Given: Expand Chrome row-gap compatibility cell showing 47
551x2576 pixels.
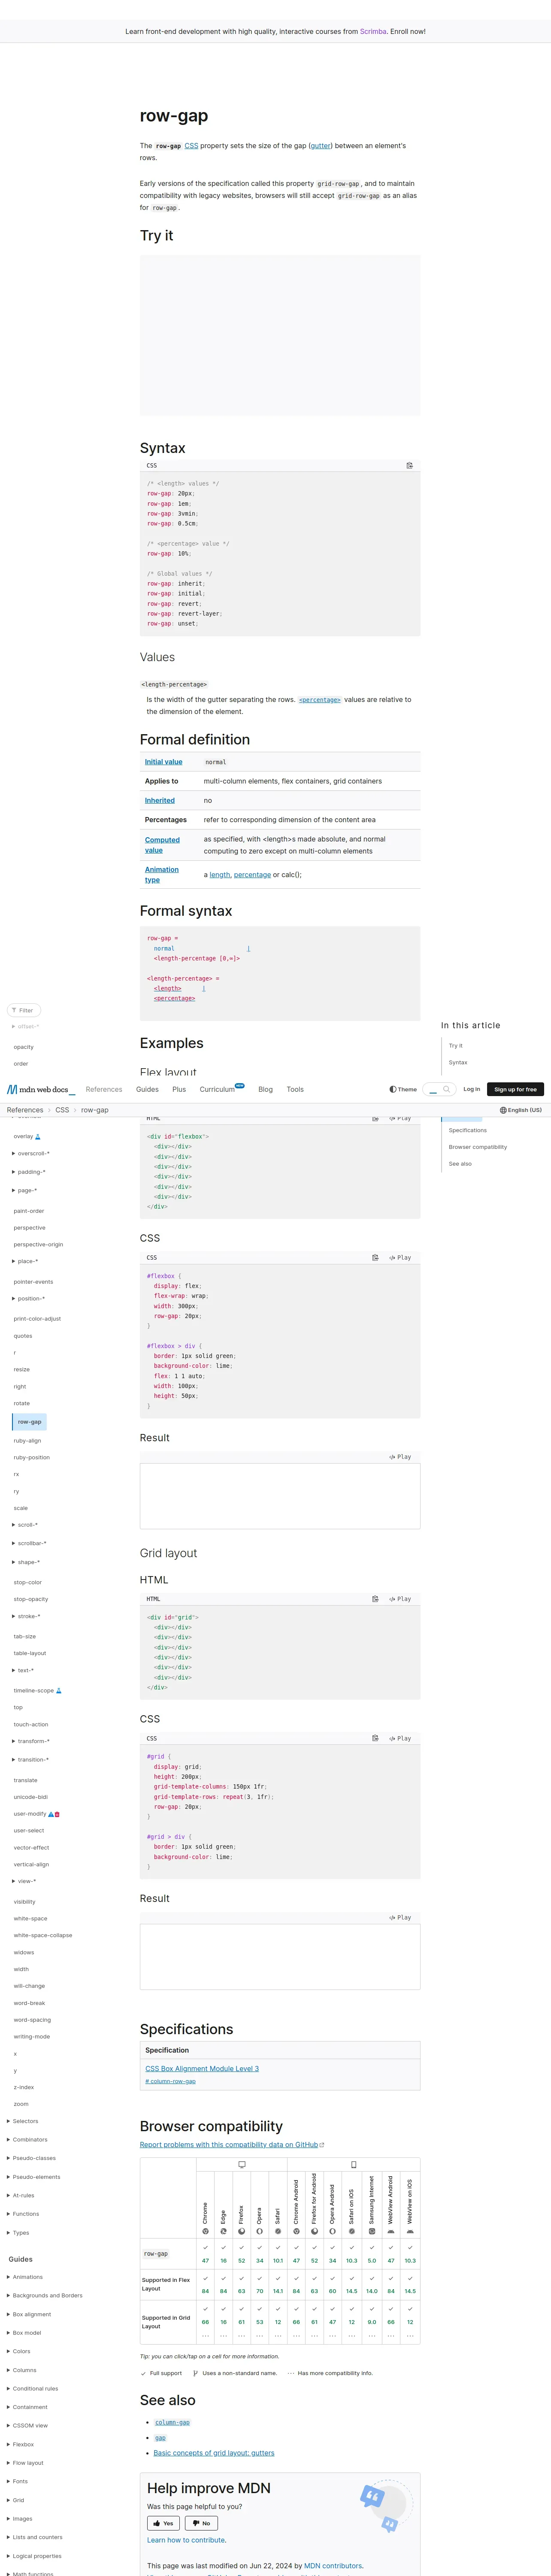Looking at the screenshot, I should pos(206,2254).
